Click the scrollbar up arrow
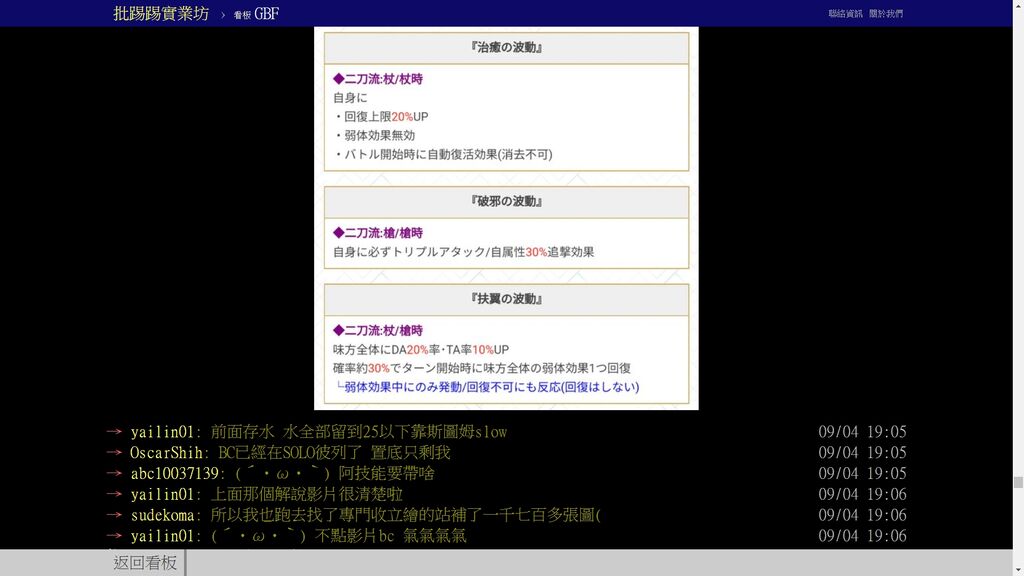The image size is (1024, 576). [1018, 5]
